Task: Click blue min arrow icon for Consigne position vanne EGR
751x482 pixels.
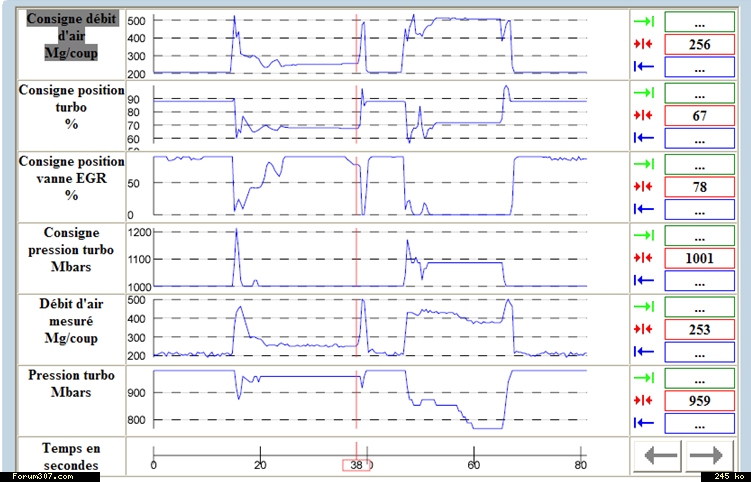Action: 644,209
